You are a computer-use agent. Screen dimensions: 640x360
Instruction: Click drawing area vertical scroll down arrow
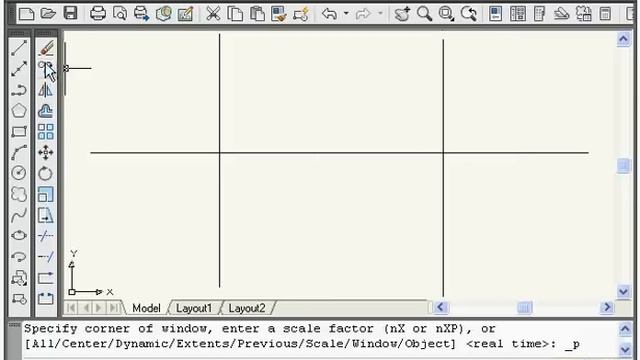pos(623,291)
